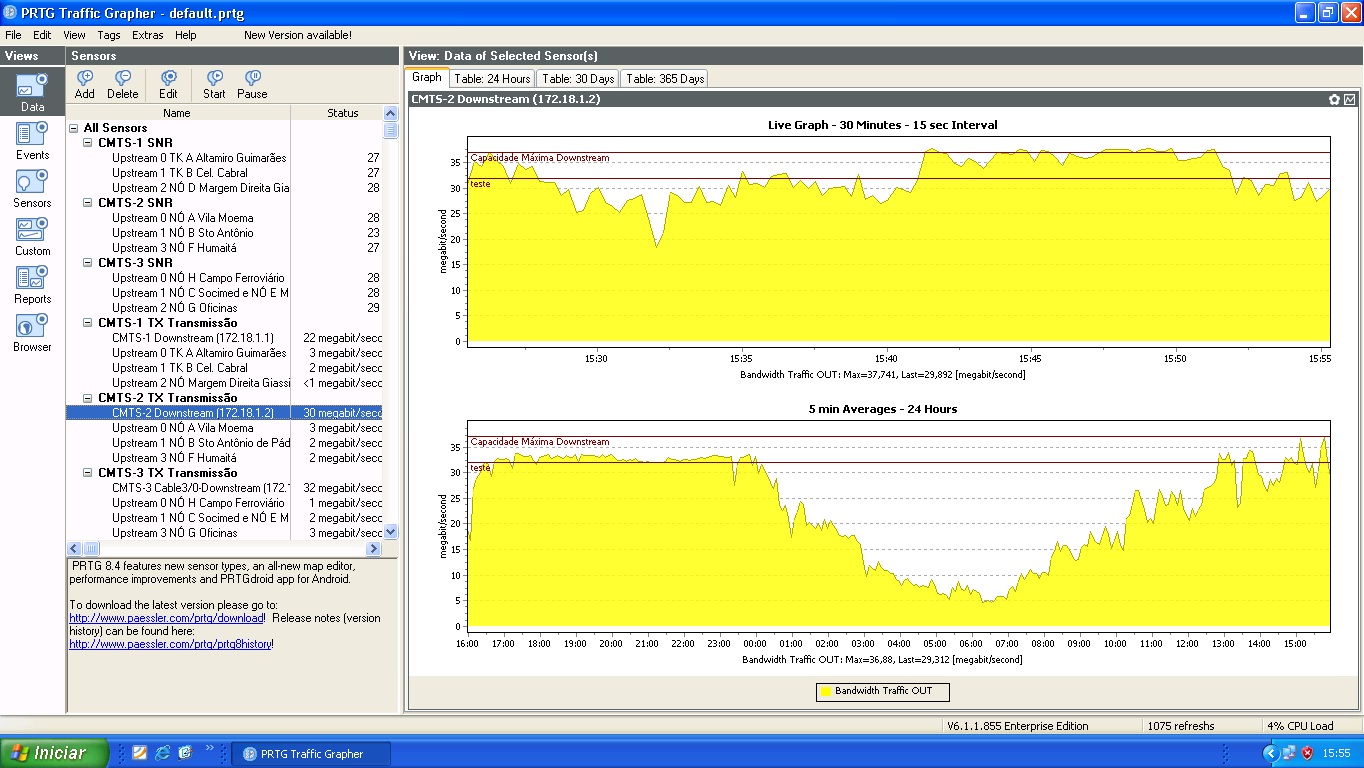Open the Reports view
Viewport: 1364px width, 768px height.
pos(32,284)
